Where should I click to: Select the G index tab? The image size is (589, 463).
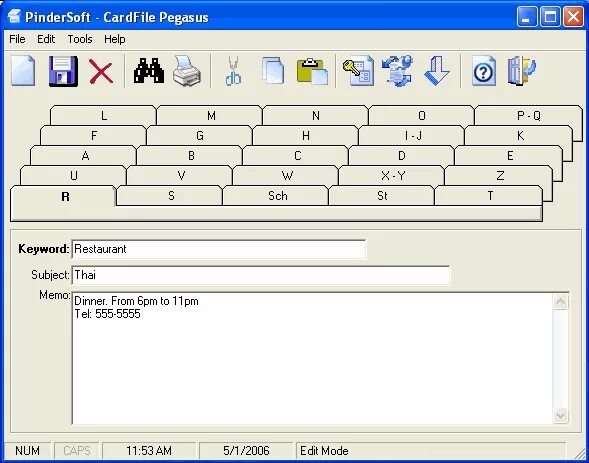pos(200,136)
